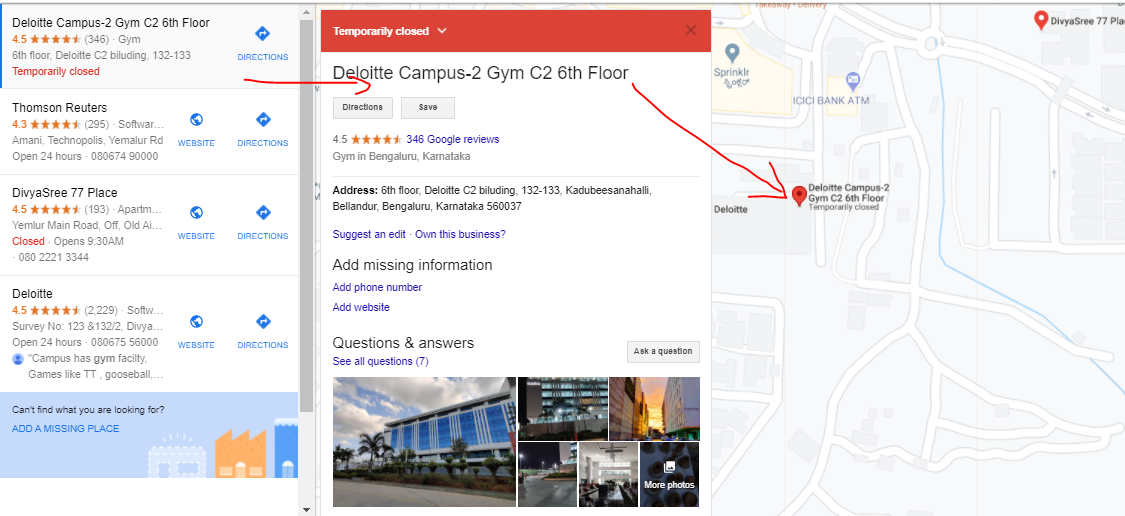Open the 346 Google reviews link
The width and height of the screenshot is (1125, 516).
coord(453,139)
